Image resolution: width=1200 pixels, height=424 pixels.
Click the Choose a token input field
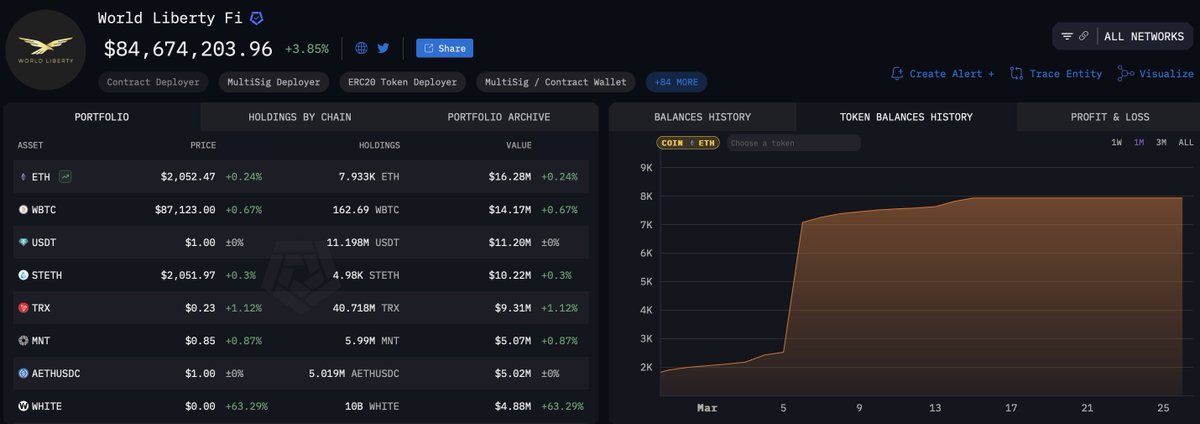(x=793, y=143)
